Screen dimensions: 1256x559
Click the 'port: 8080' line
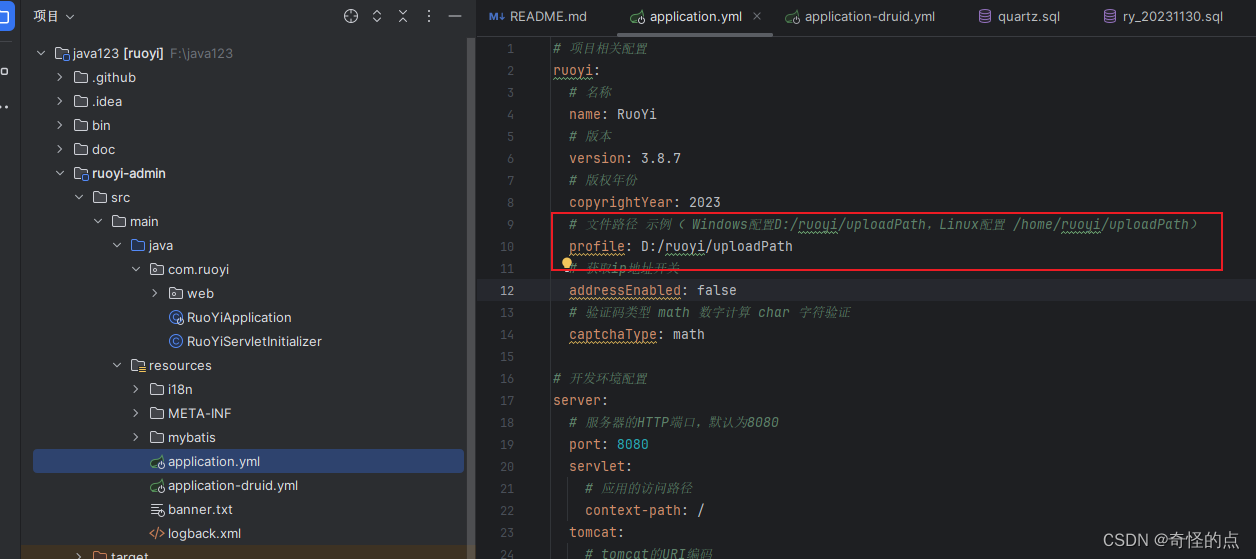pos(609,444)
